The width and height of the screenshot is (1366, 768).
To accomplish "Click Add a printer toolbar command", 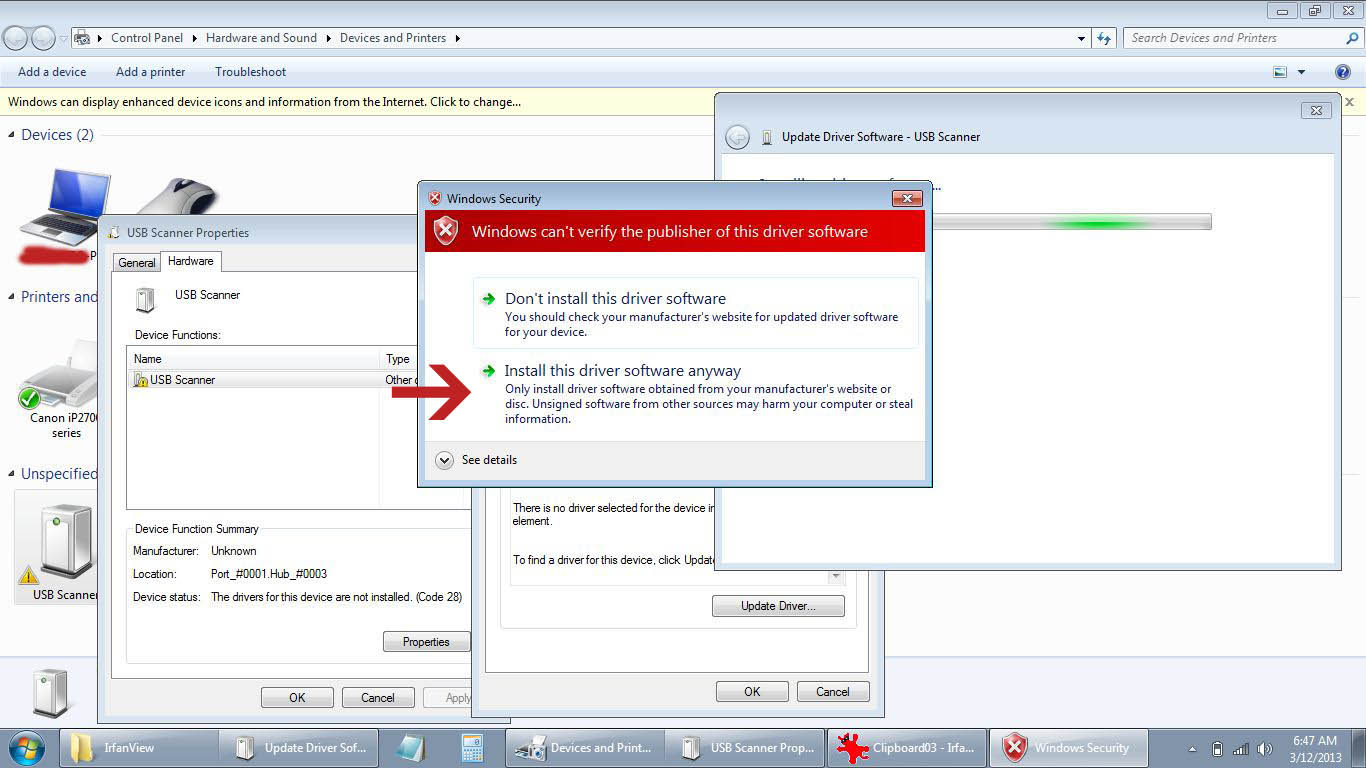I will point(150,72).
